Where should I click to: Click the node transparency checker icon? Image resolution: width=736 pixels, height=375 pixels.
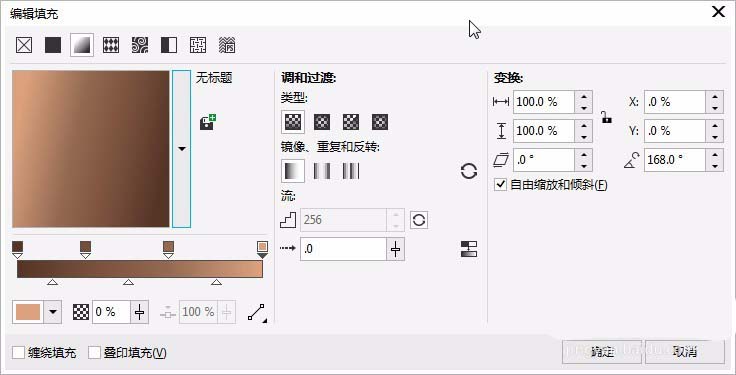tap(81, 312)
